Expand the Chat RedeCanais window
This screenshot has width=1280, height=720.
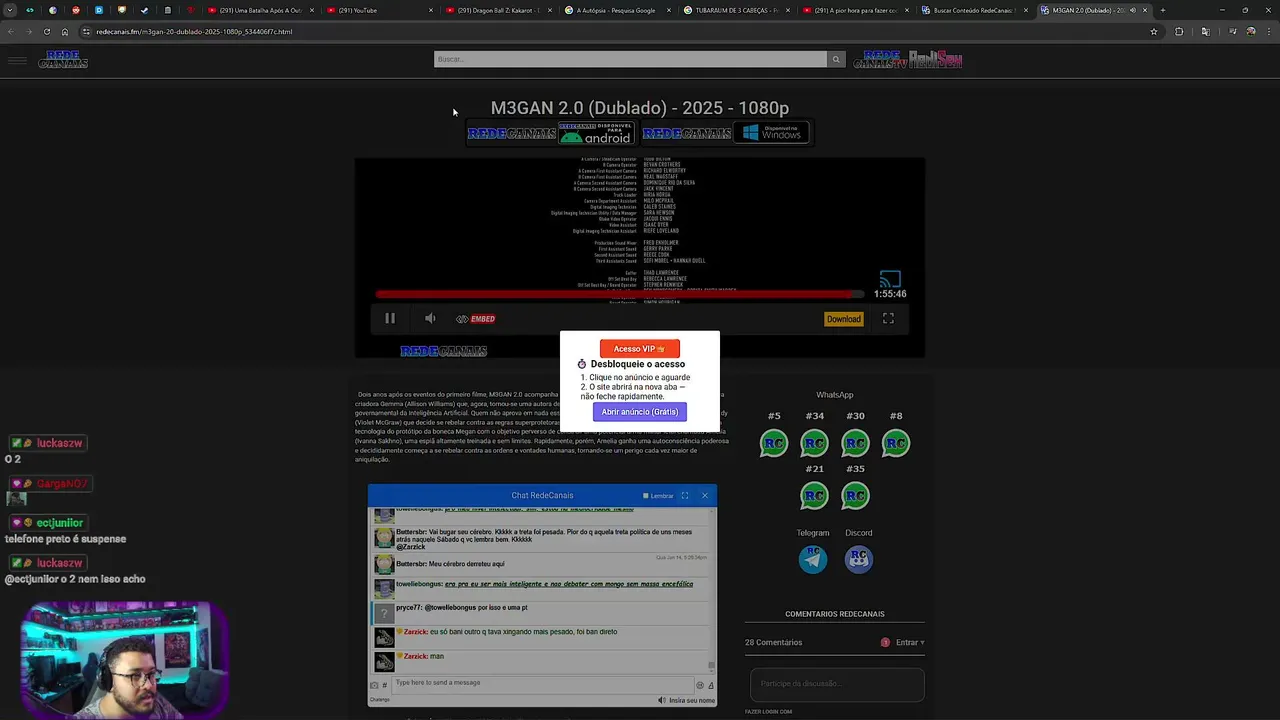click(x=685, y=496)
